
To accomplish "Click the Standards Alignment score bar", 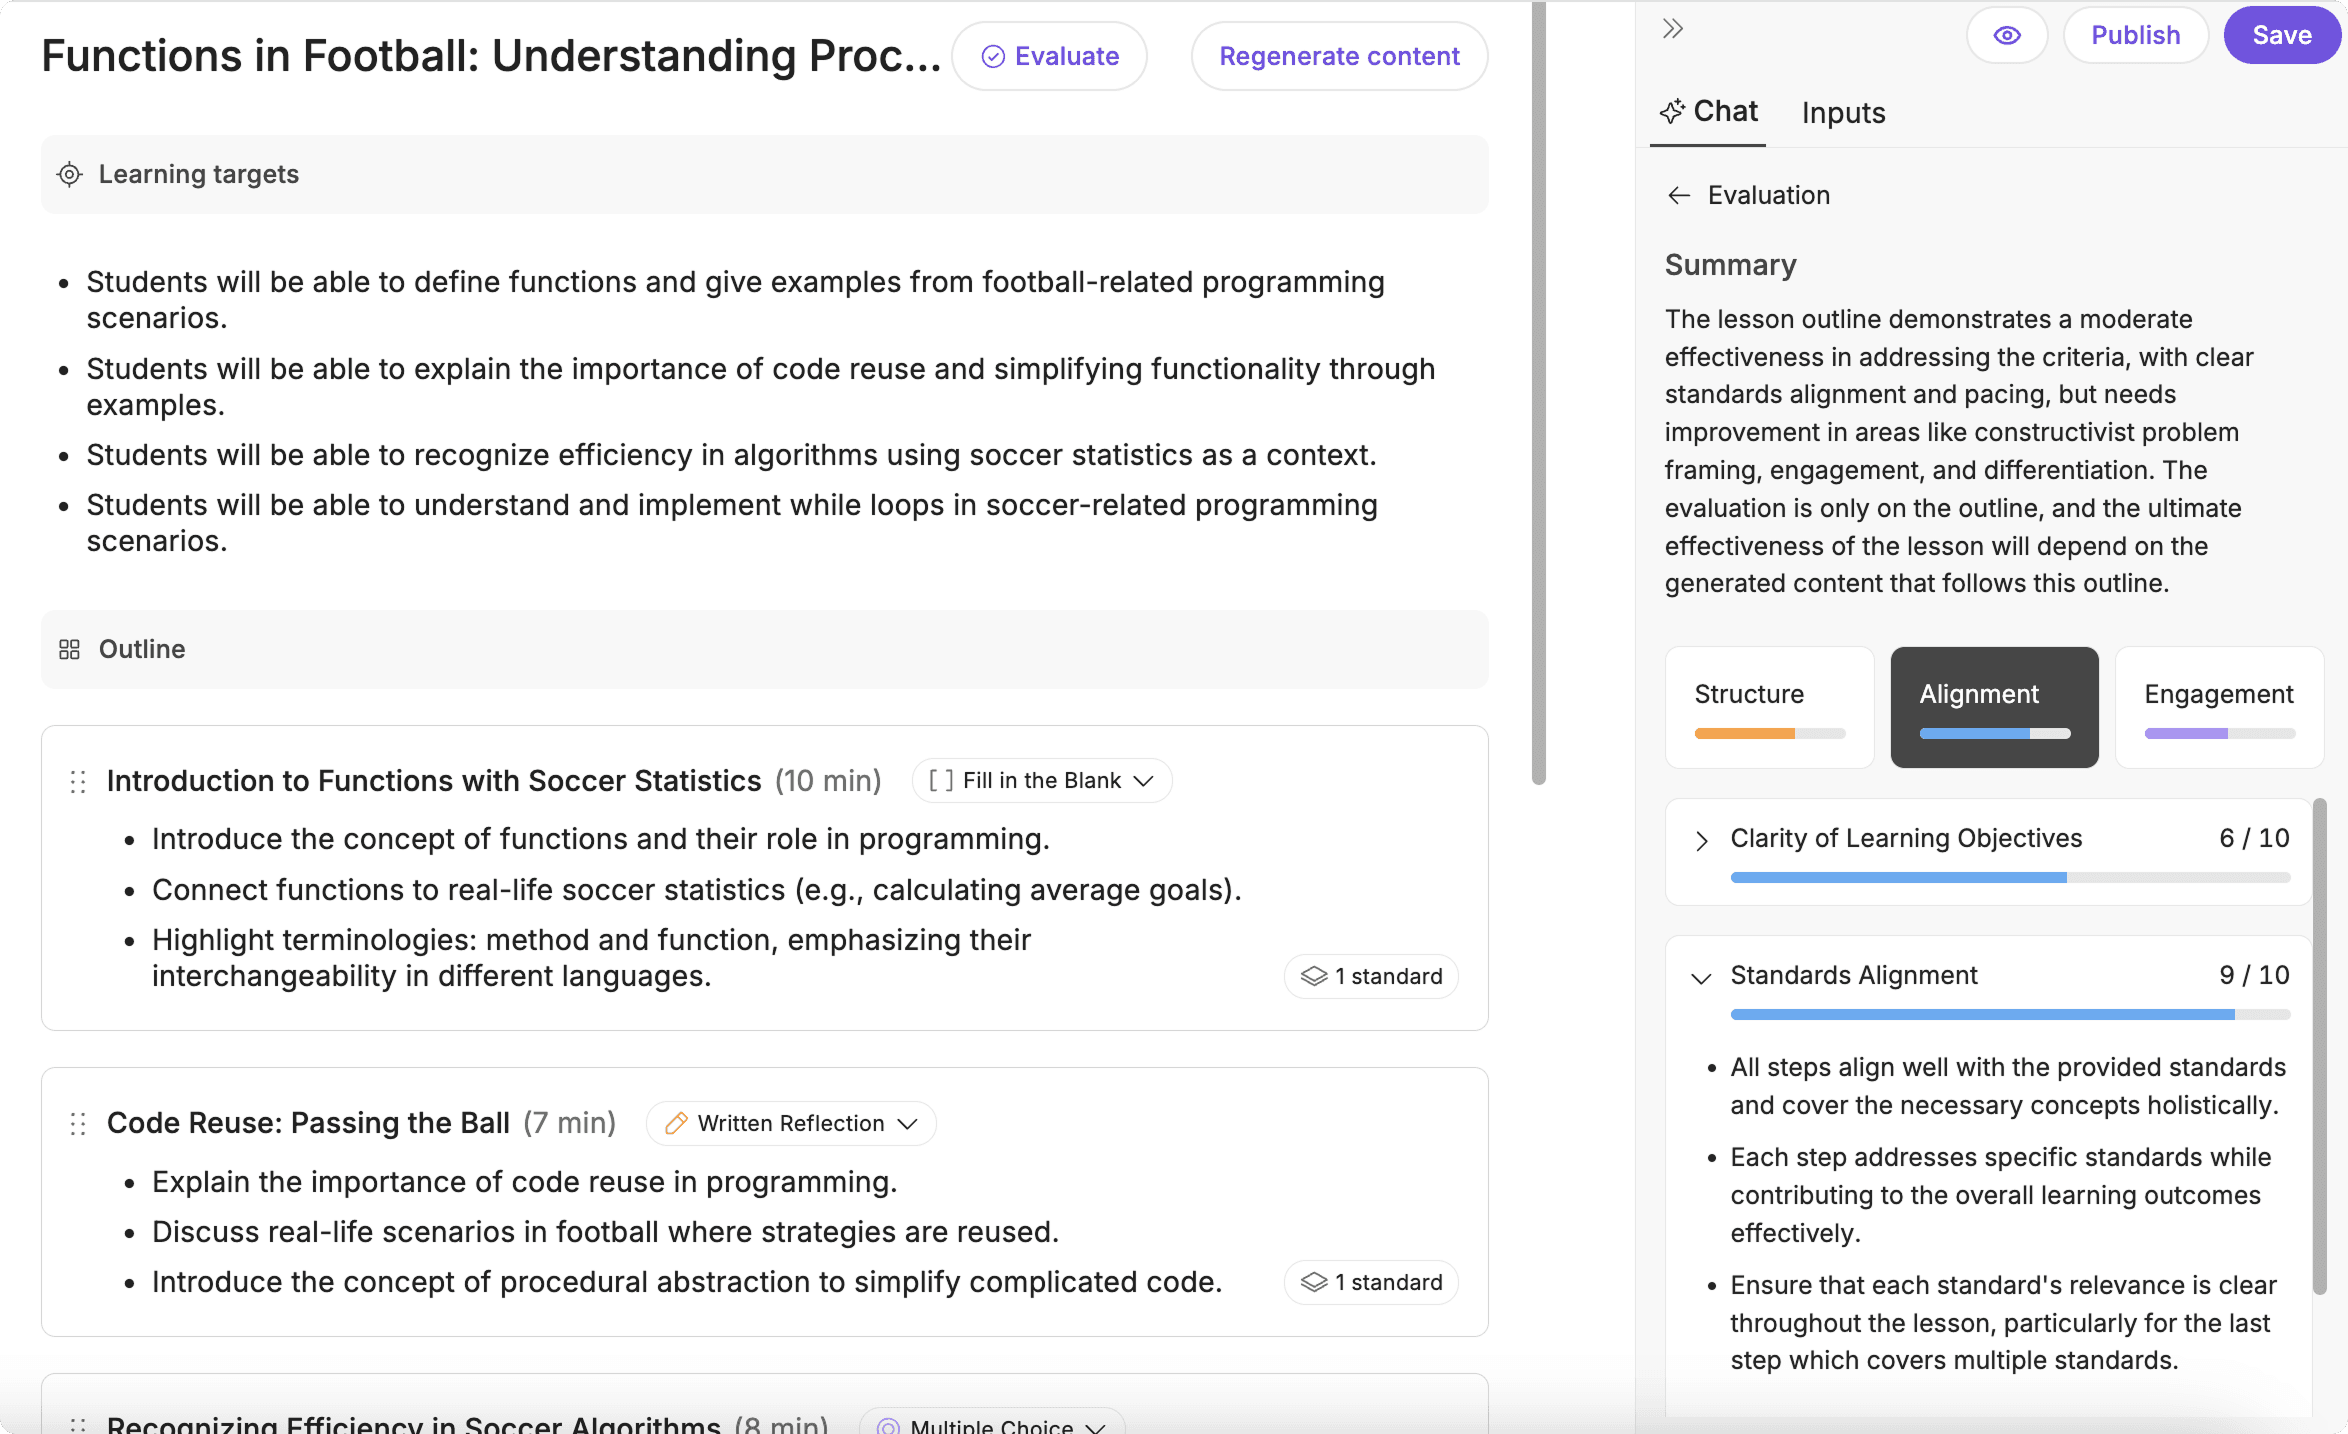I will click(2010, 1015).
